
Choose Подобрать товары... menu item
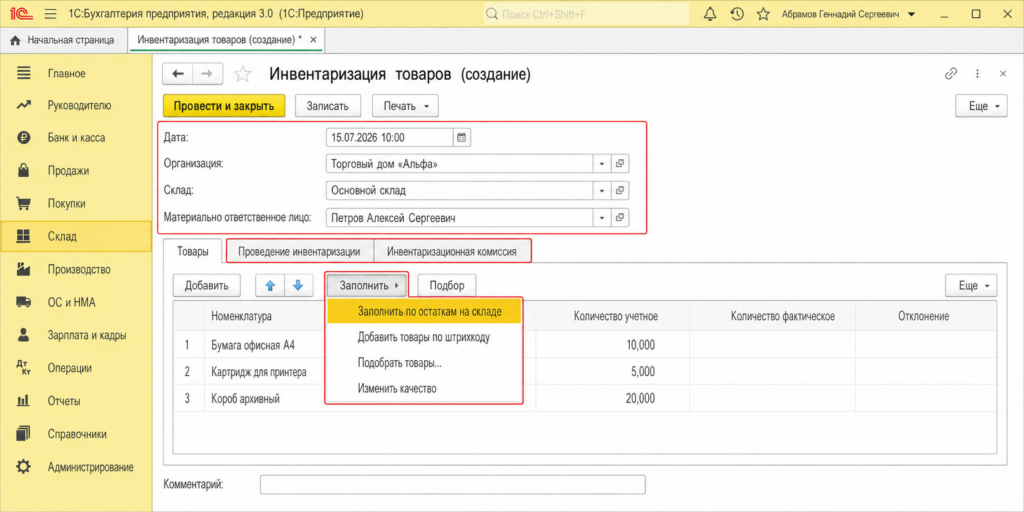424,364
